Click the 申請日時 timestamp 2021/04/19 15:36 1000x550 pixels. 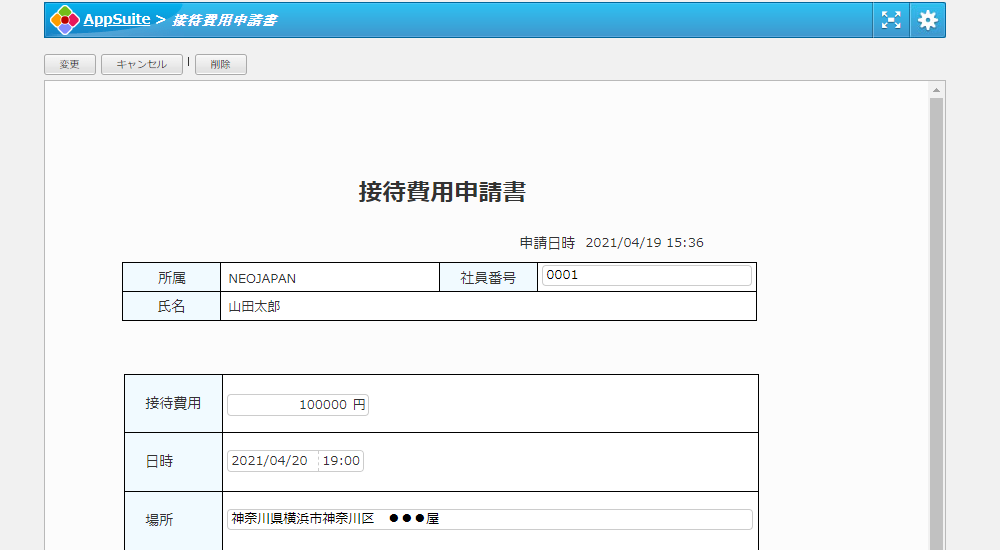point(644,243)
